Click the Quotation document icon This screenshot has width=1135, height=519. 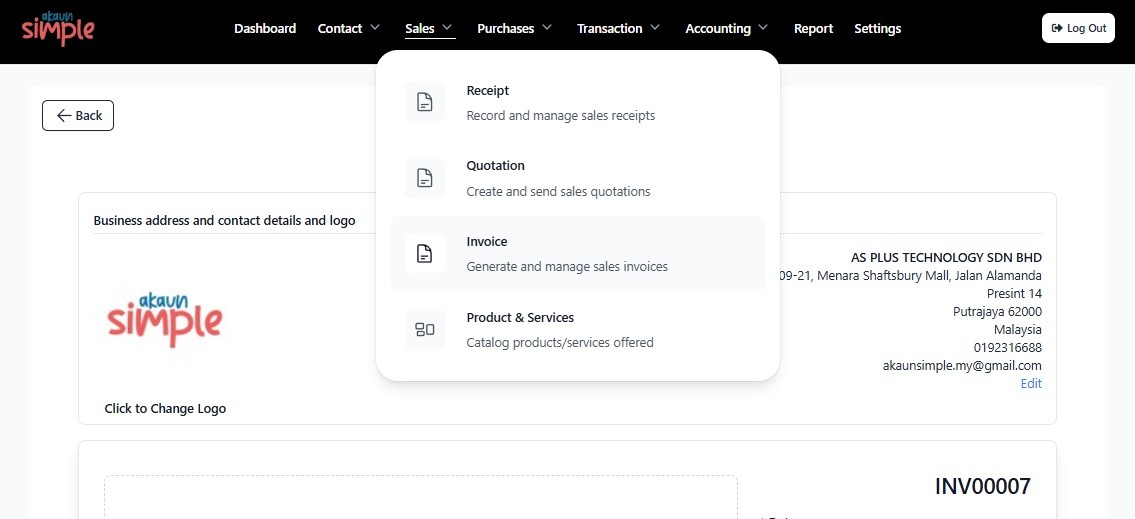[425, 177]
